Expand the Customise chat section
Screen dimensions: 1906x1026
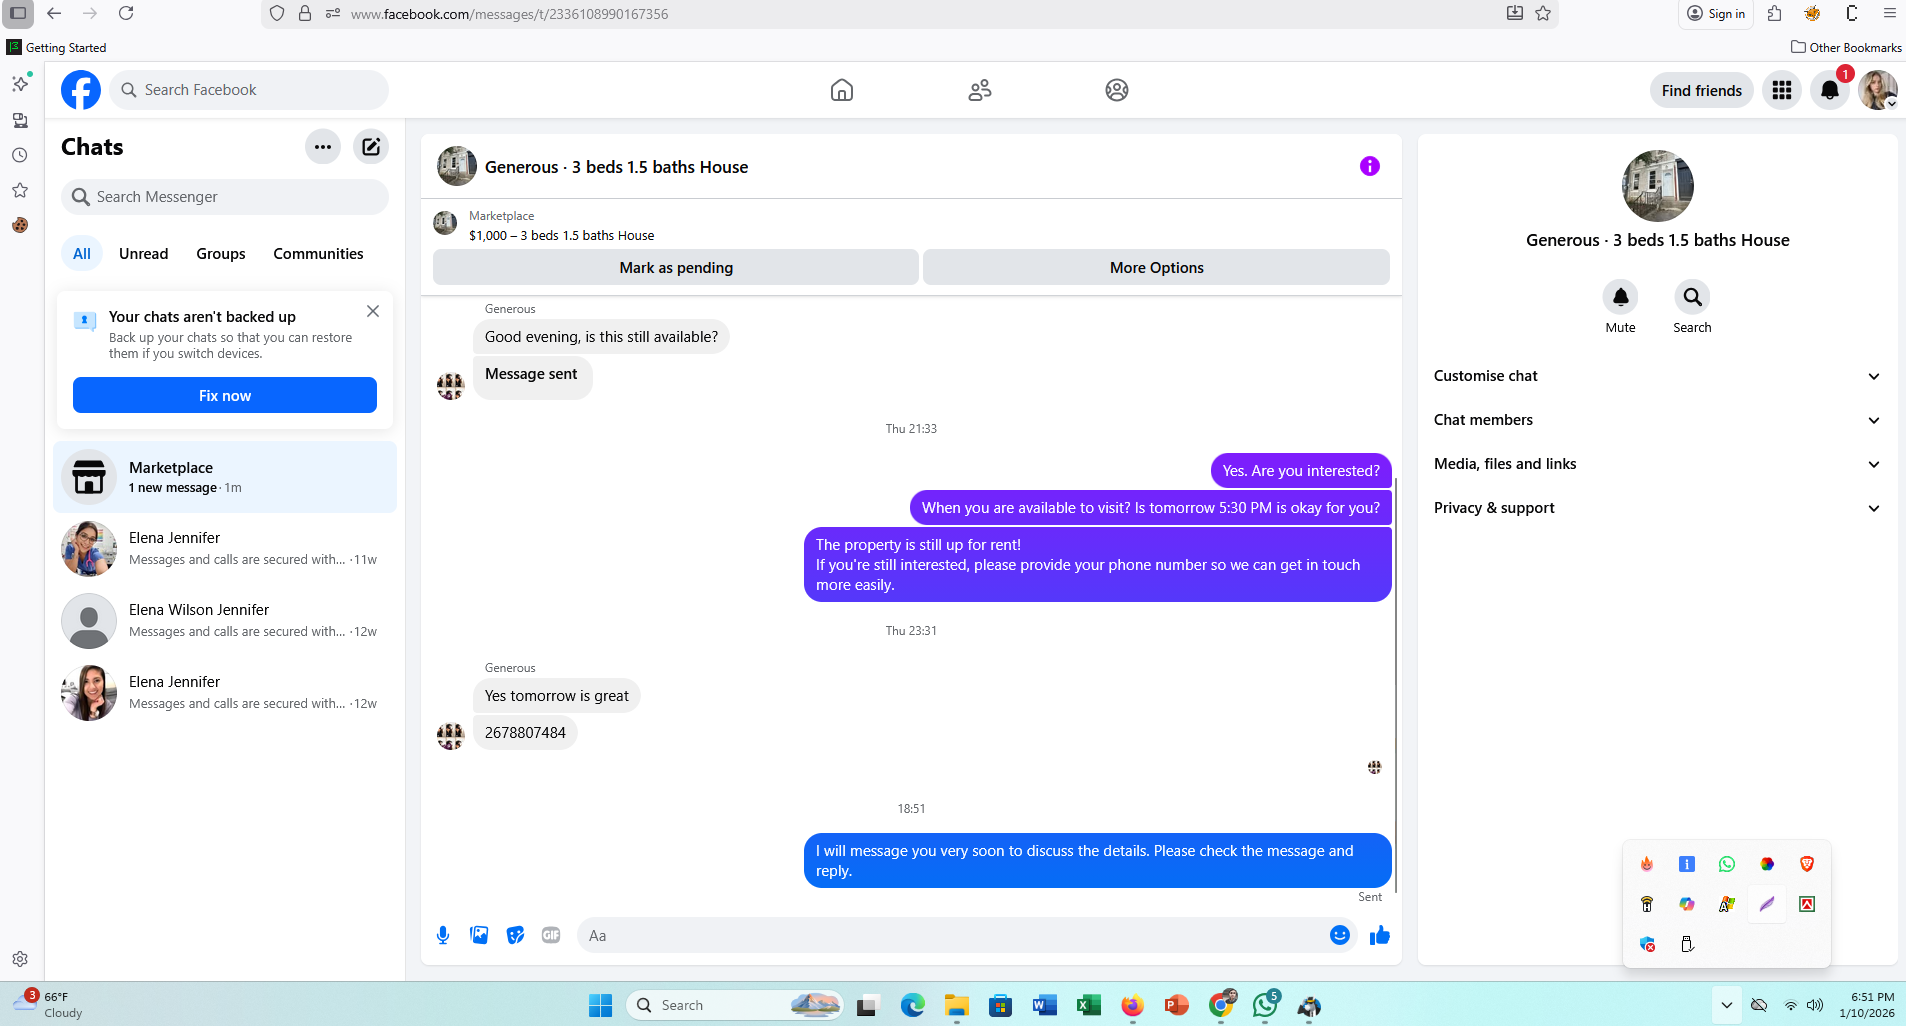[1657, 376]
